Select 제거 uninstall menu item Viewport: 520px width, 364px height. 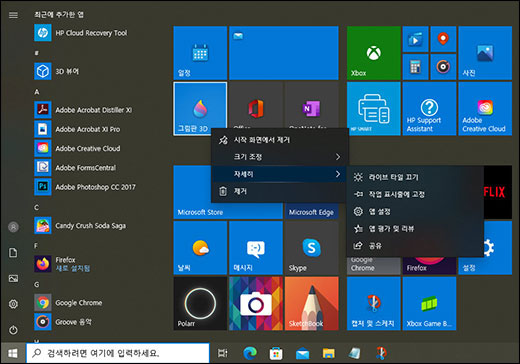pyautogui.click(x=280, y=191)
